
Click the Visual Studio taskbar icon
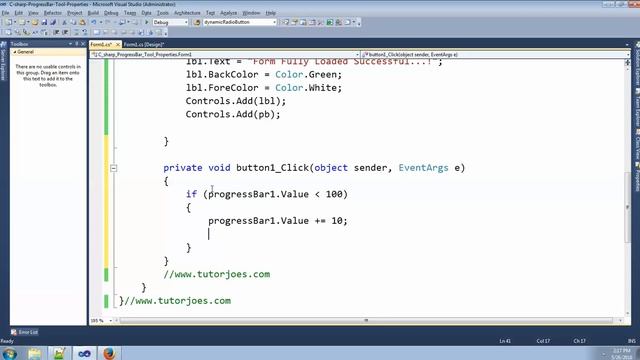(x=84, y=353)
